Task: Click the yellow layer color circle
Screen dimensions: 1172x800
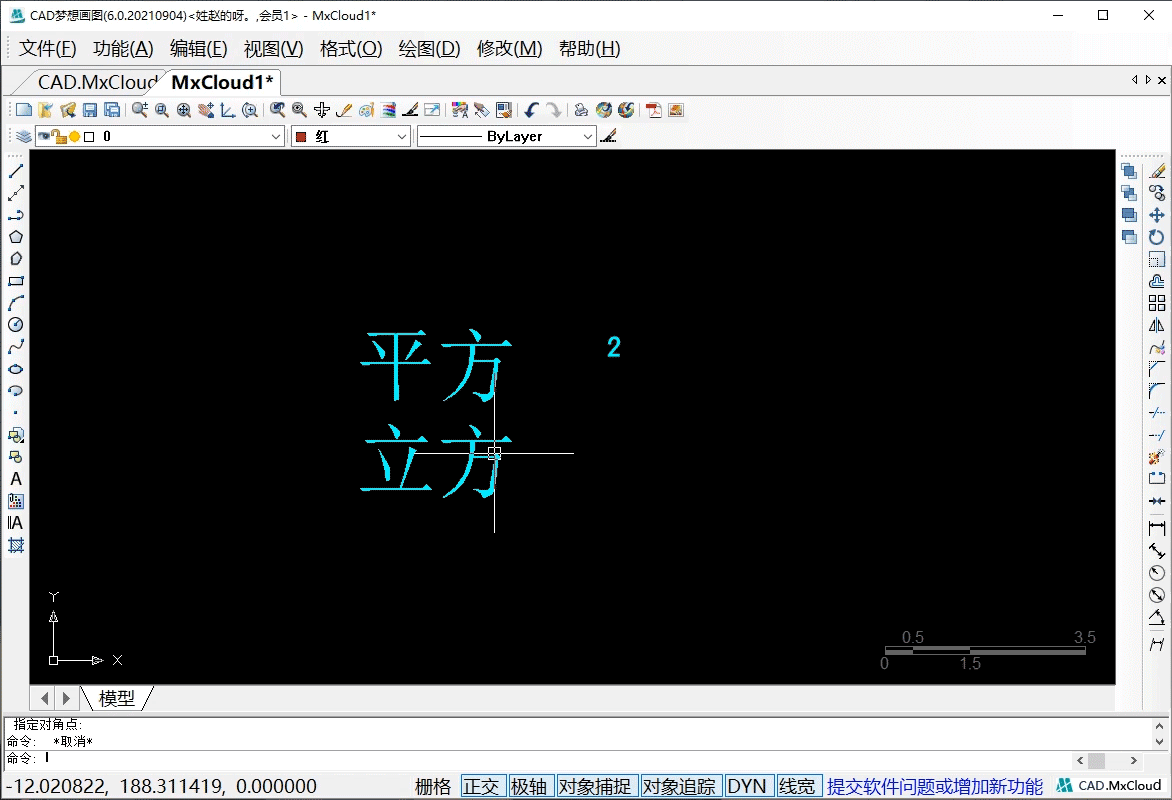Action: pyautogui.click(x=75, y=137)
